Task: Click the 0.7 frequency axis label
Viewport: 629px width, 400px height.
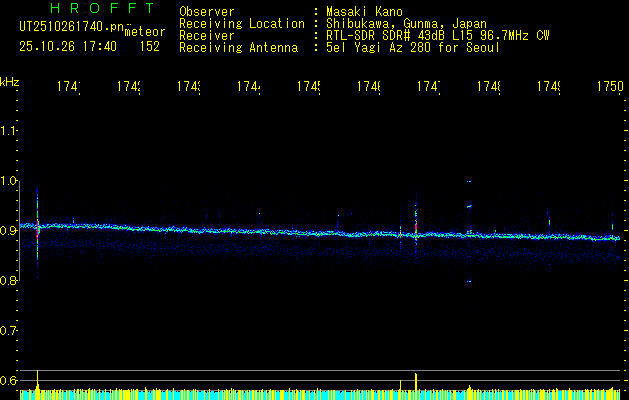Action: (x=8, y=331)
